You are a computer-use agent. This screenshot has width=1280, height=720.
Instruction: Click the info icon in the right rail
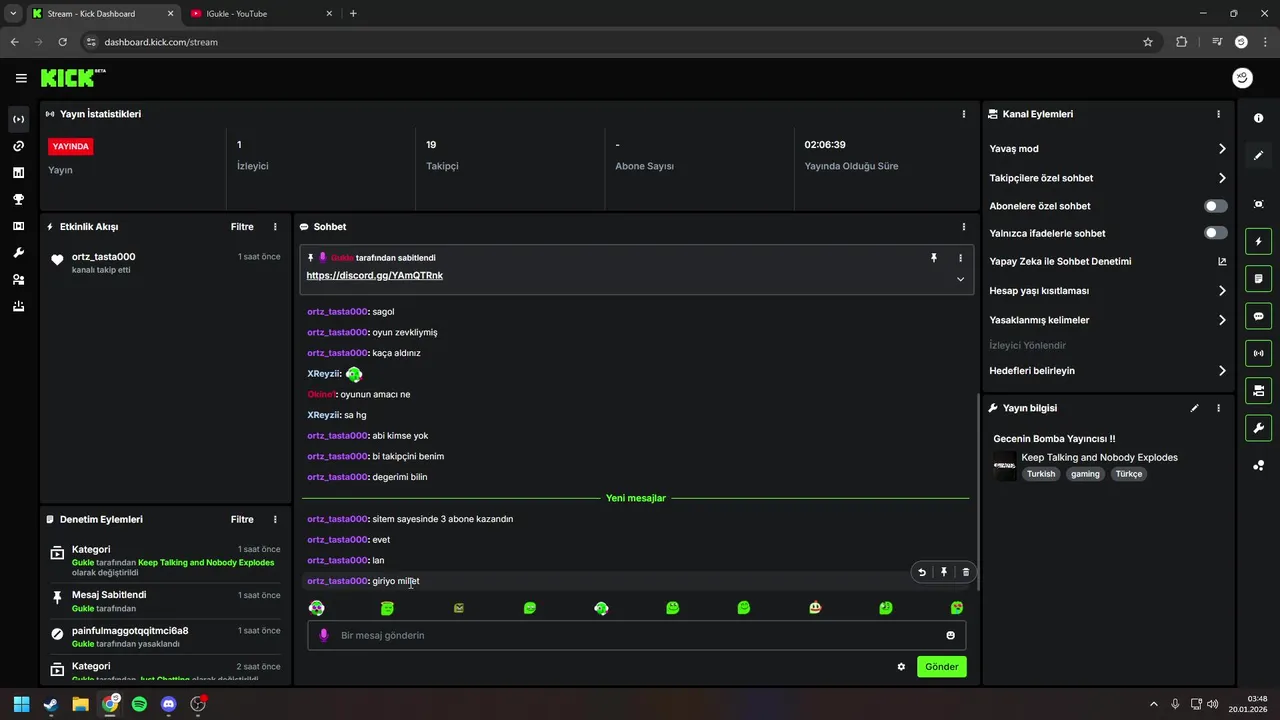pyautogui.click(x=1258, y=118)
